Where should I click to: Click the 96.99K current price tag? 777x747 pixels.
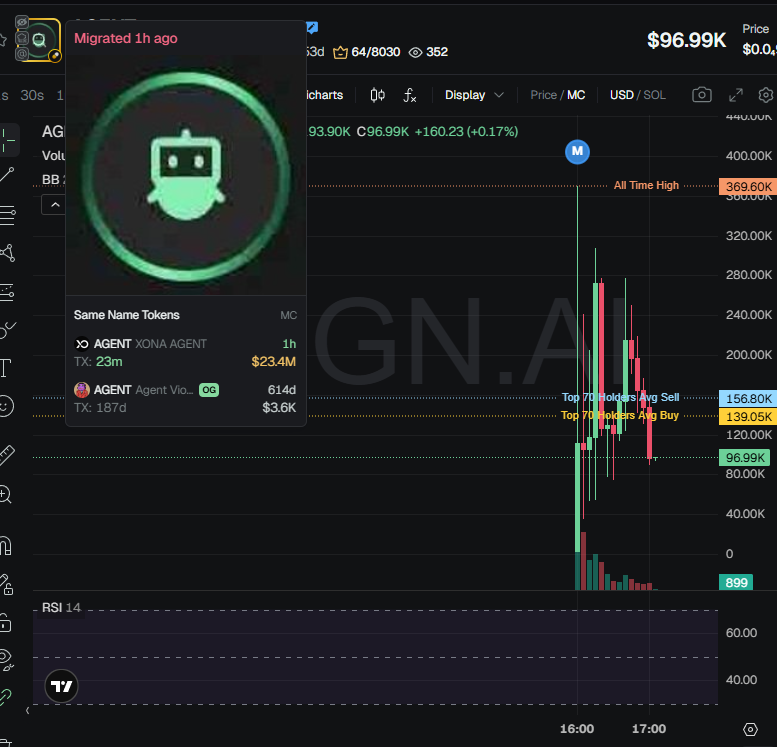click(744, 458)
